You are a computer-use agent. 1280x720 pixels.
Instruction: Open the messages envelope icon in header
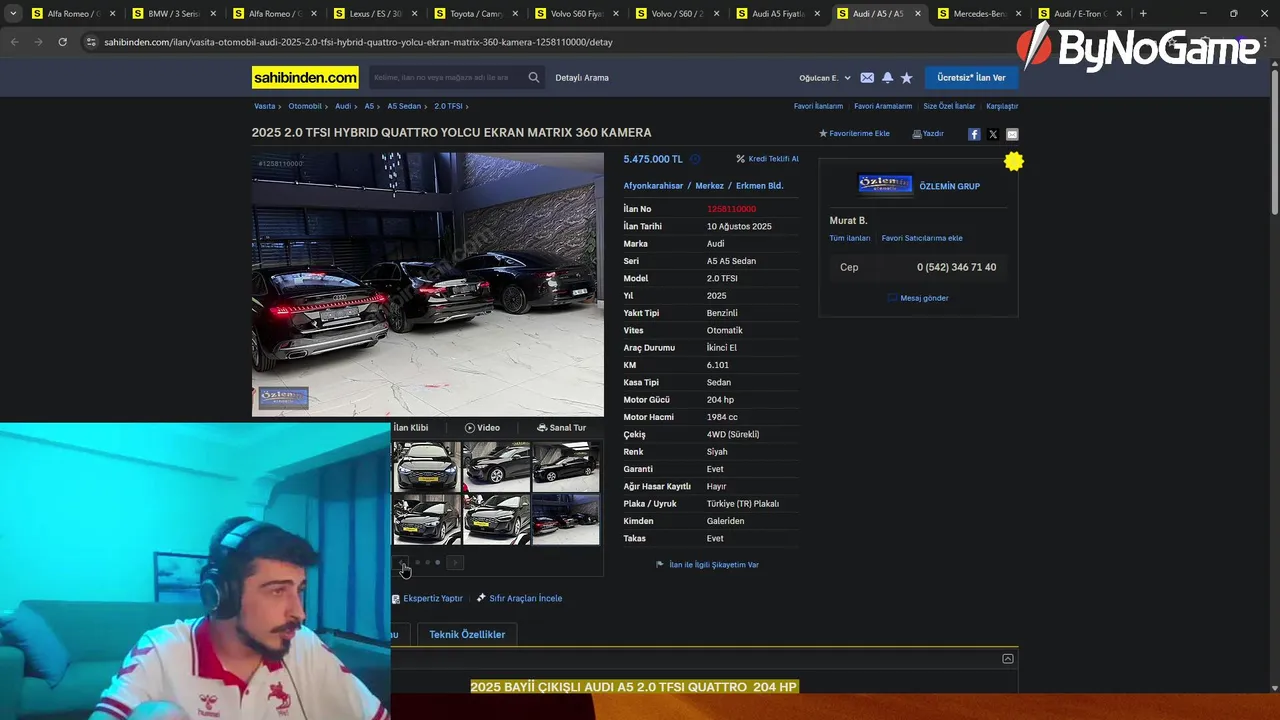(x=867, y=77)
